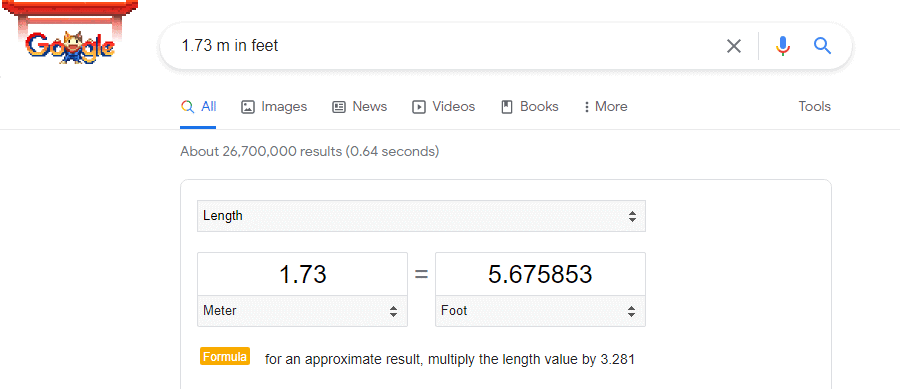Image resolution: width=900 pixels, height=389 pixels.
Task: Click the Books tab icon
Action: point(507,107)
